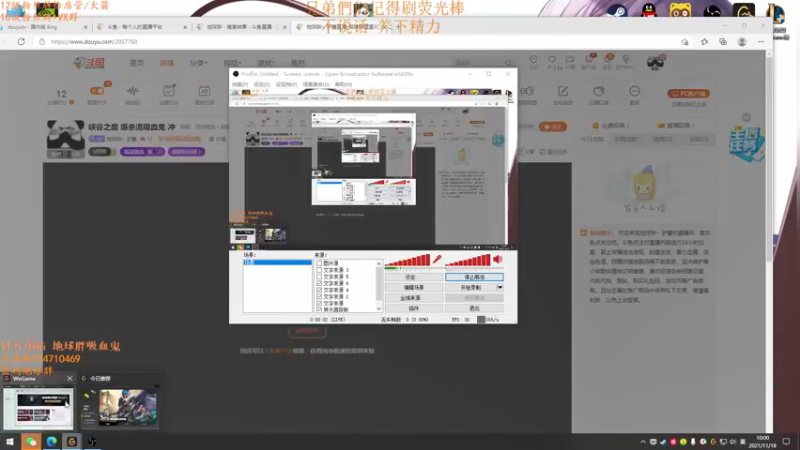Open the browser profile icon
Screen dimensions: 800x450
coord(742,42)
